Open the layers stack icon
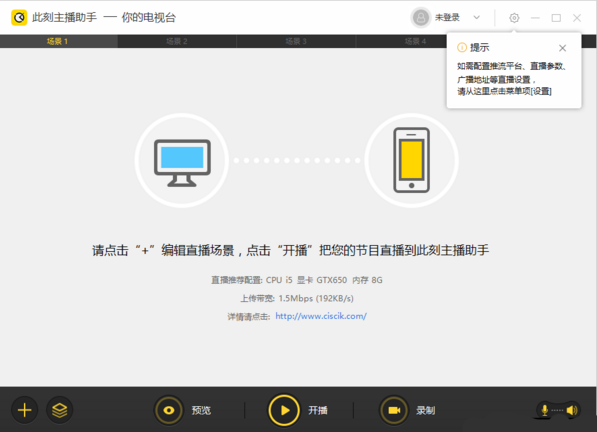597x432 pixels. [x=60, y=410]
